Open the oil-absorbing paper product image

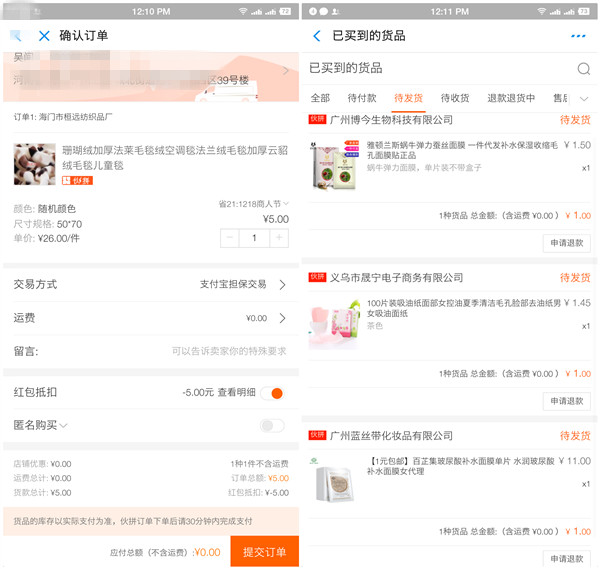[334, 324]
